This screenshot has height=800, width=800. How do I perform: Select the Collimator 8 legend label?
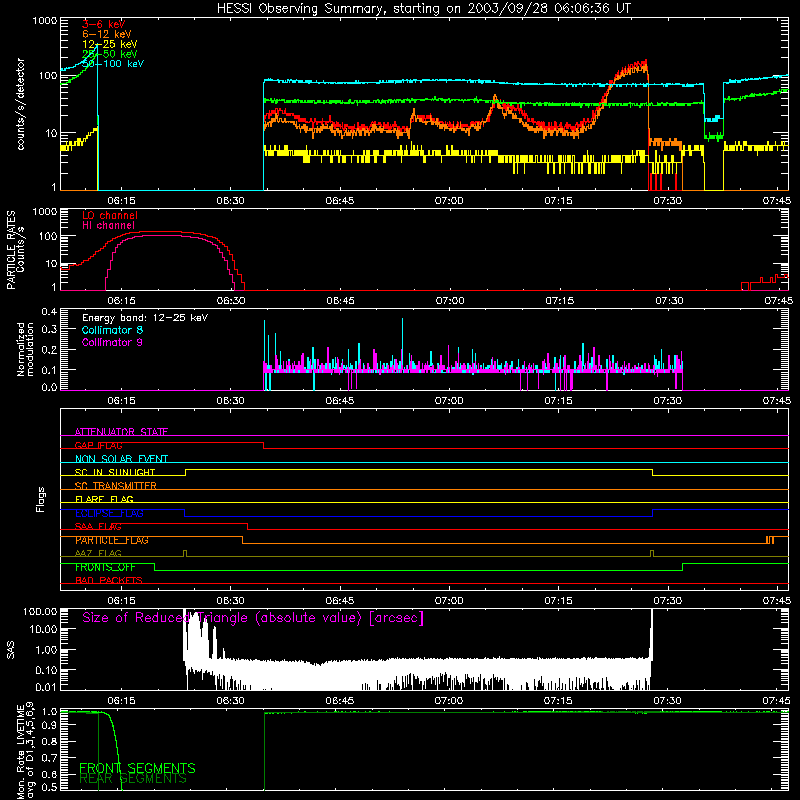coord(112,330)
